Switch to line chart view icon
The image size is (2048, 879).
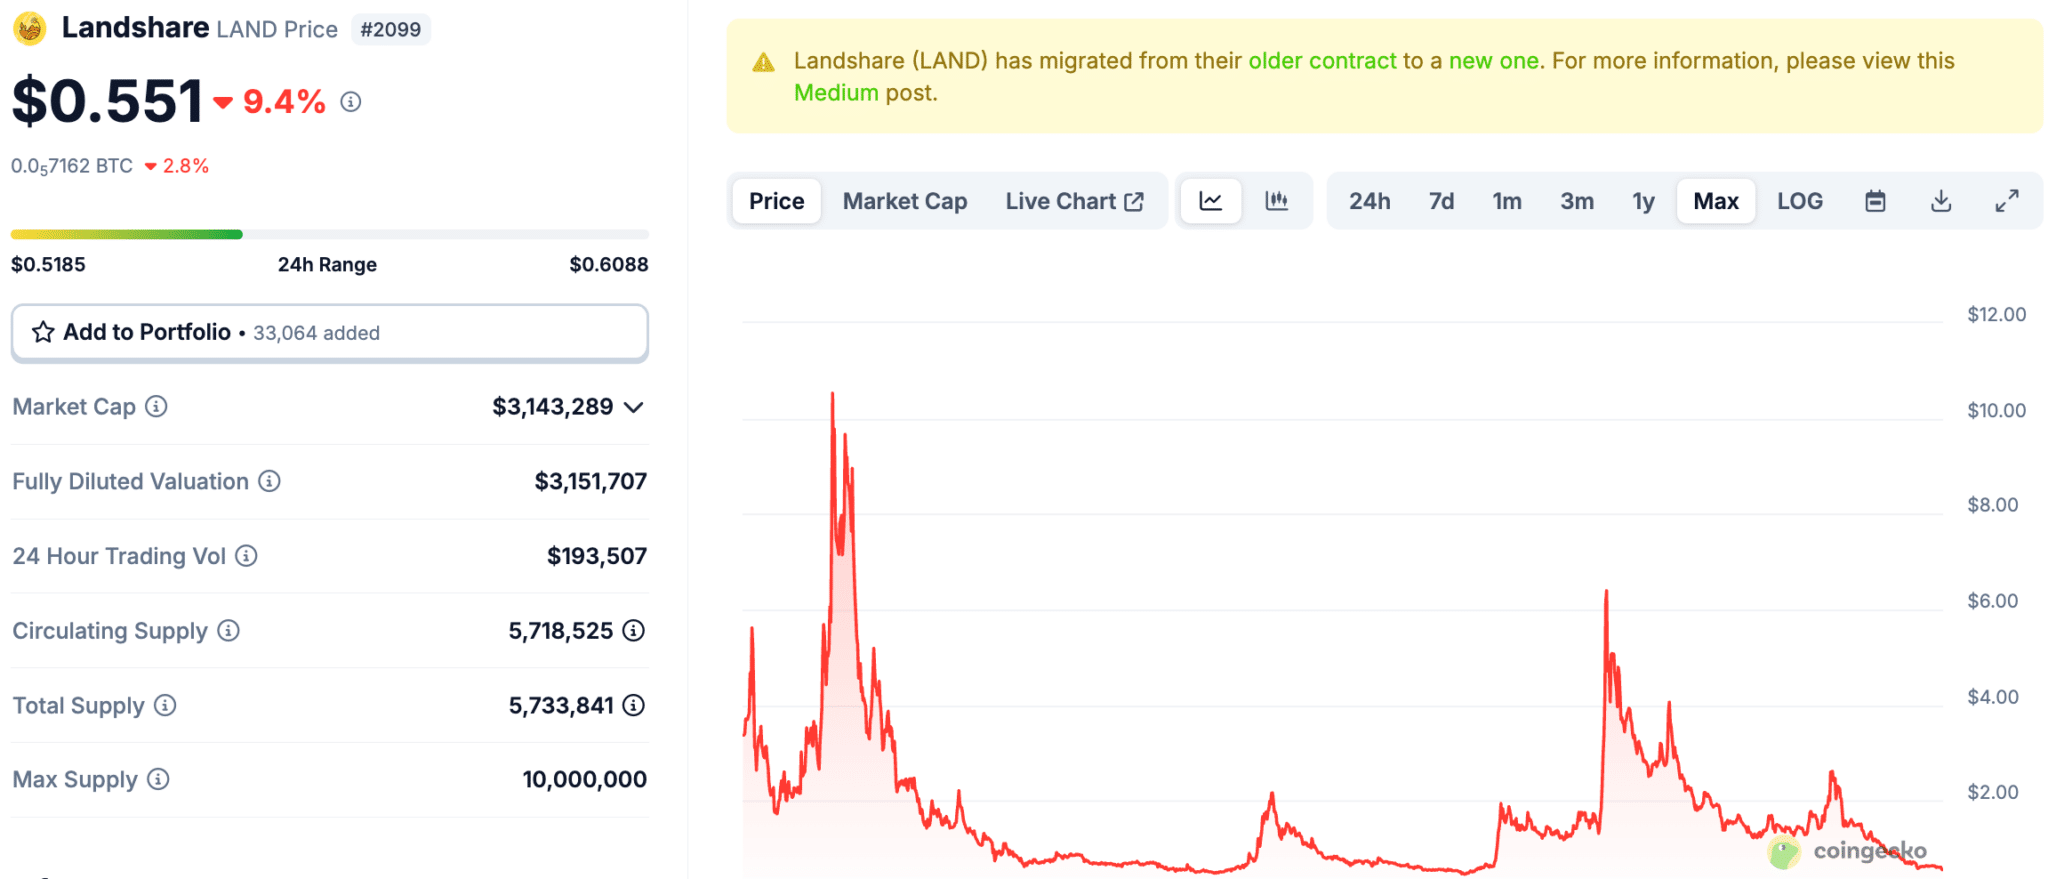[x=1210, y=201]
